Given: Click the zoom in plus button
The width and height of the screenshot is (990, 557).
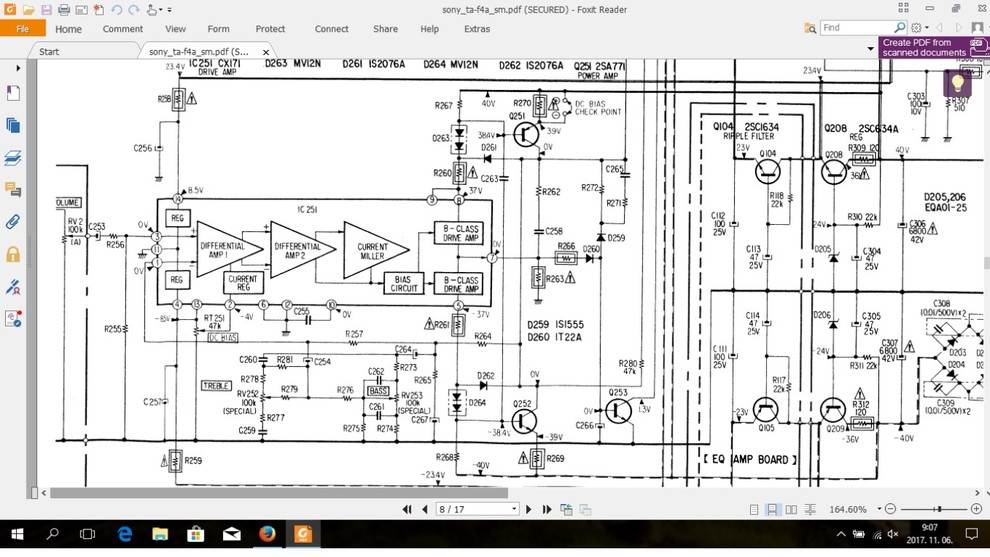Looking at the screenshot, I should tap(976, 510).
